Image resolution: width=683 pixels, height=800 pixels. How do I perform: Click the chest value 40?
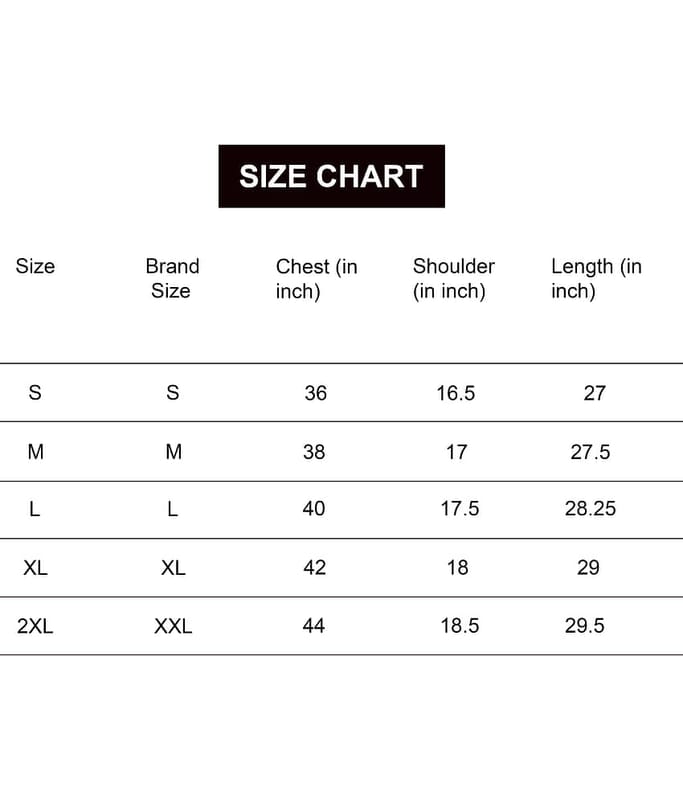point(314,509)
